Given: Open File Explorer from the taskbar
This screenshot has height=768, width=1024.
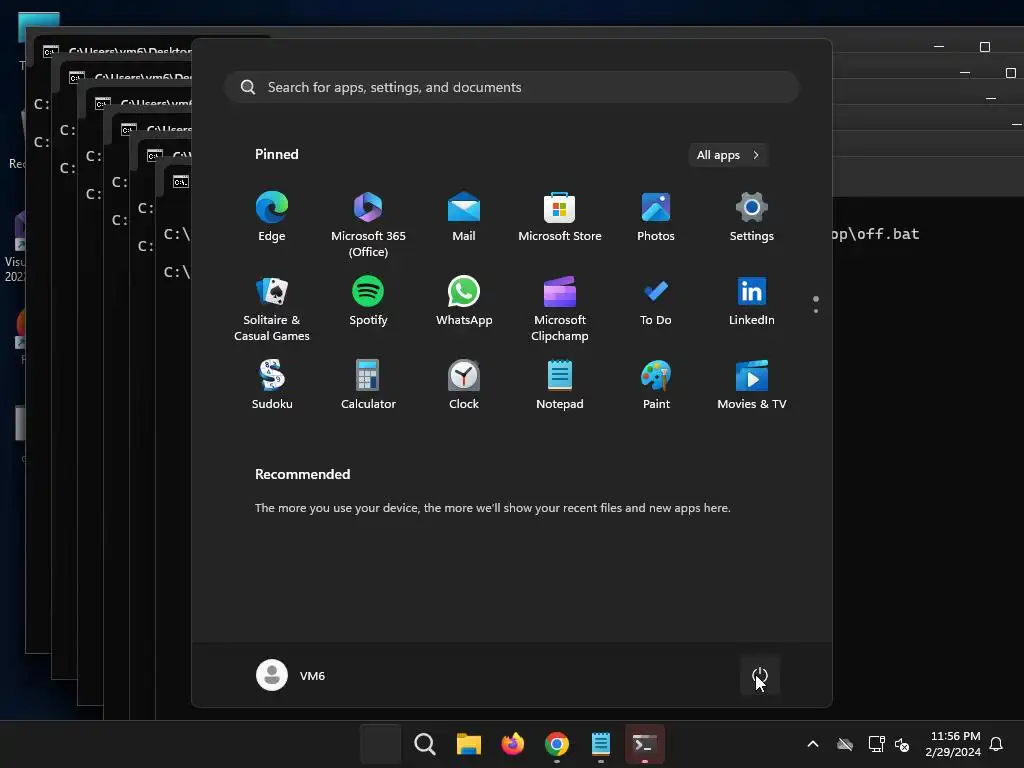Looking at the screenshot, I should [468, 744].
